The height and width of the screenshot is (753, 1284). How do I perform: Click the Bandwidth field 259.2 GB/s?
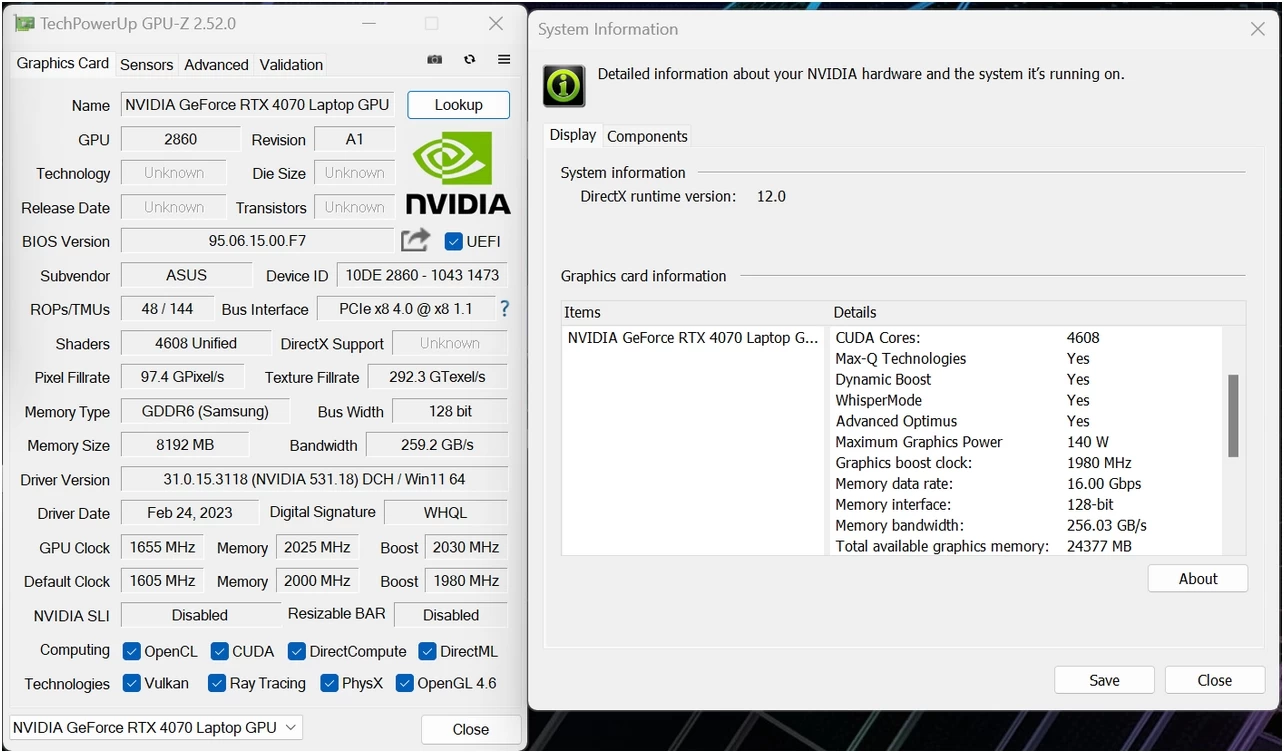pyautogui.click(x=437, y=445)
